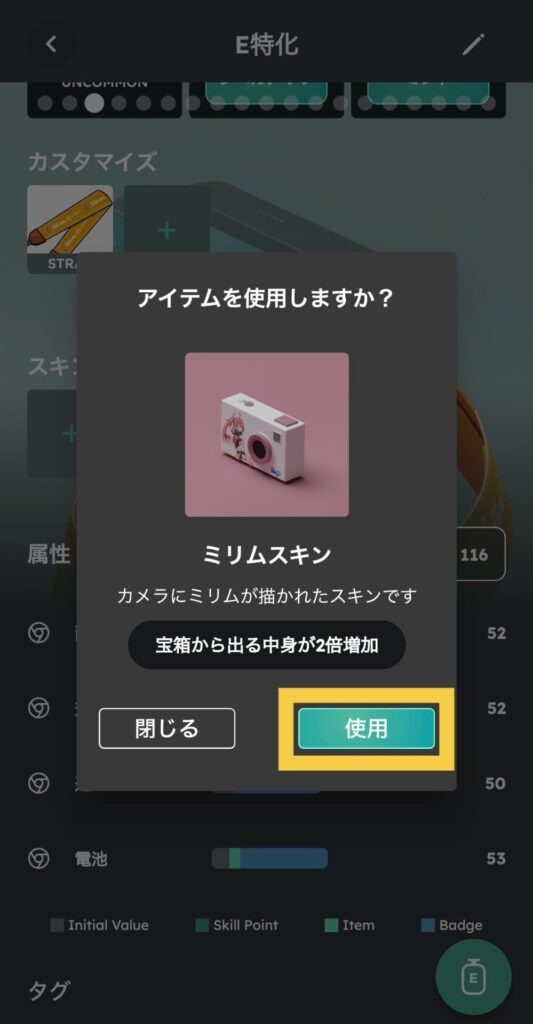
Task: Tap the ミリムスキン camera image
Action: click(x=266, y=435)
